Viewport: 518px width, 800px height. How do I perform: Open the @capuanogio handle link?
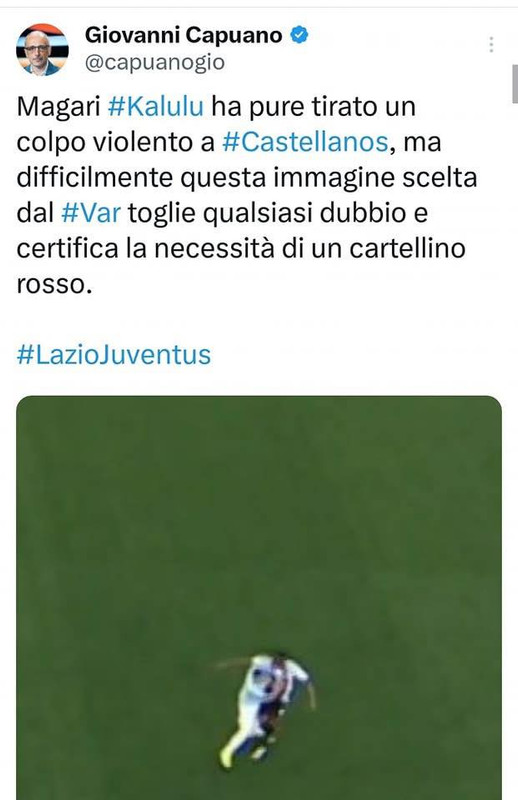(x=155, y=63)
